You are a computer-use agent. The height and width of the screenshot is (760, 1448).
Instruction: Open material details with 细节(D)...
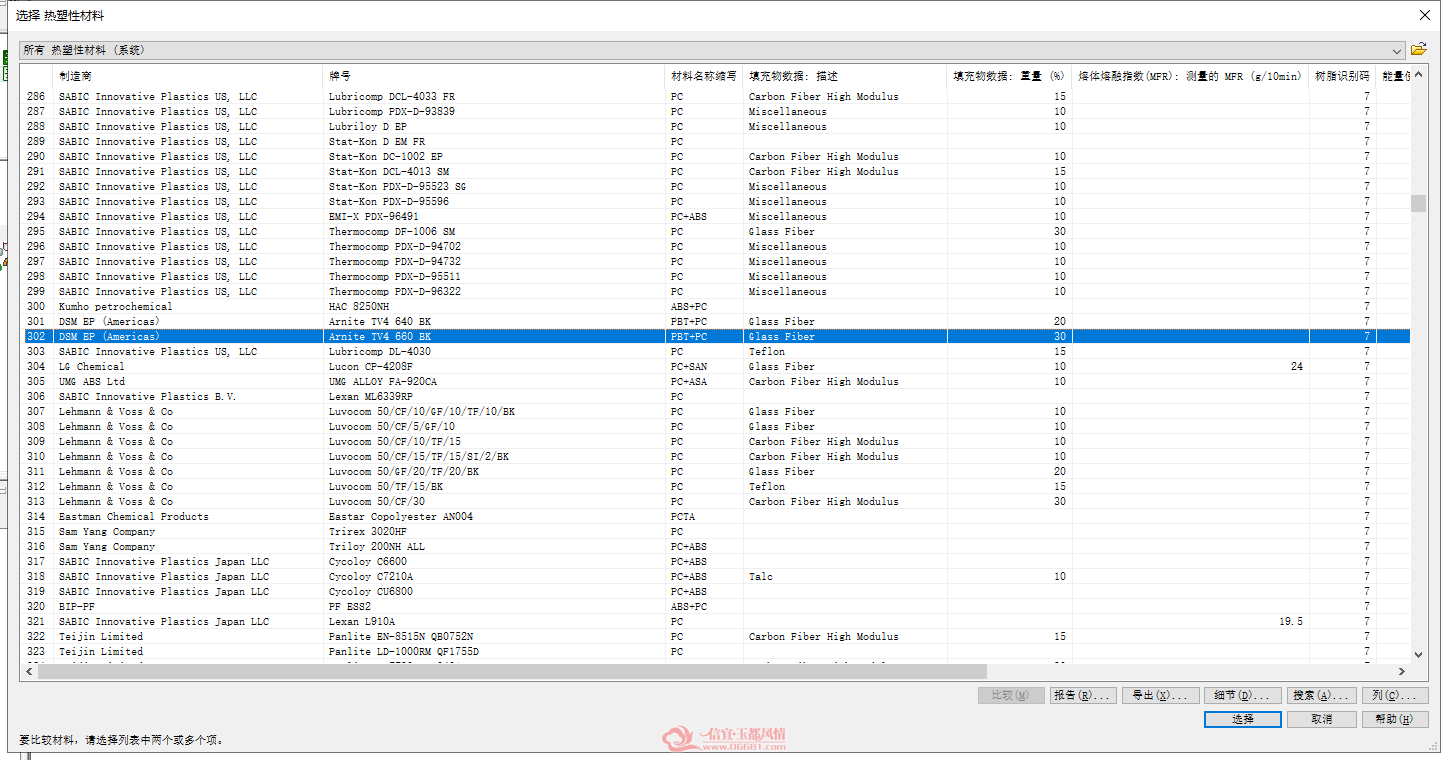(x=1241, y=695)
